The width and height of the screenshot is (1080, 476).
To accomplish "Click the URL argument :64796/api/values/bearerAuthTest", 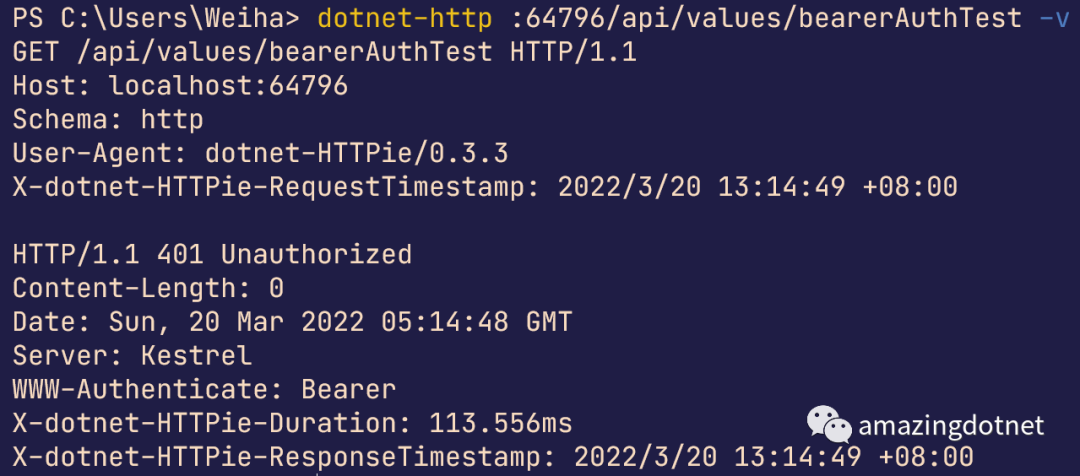I will pos(767,19).
